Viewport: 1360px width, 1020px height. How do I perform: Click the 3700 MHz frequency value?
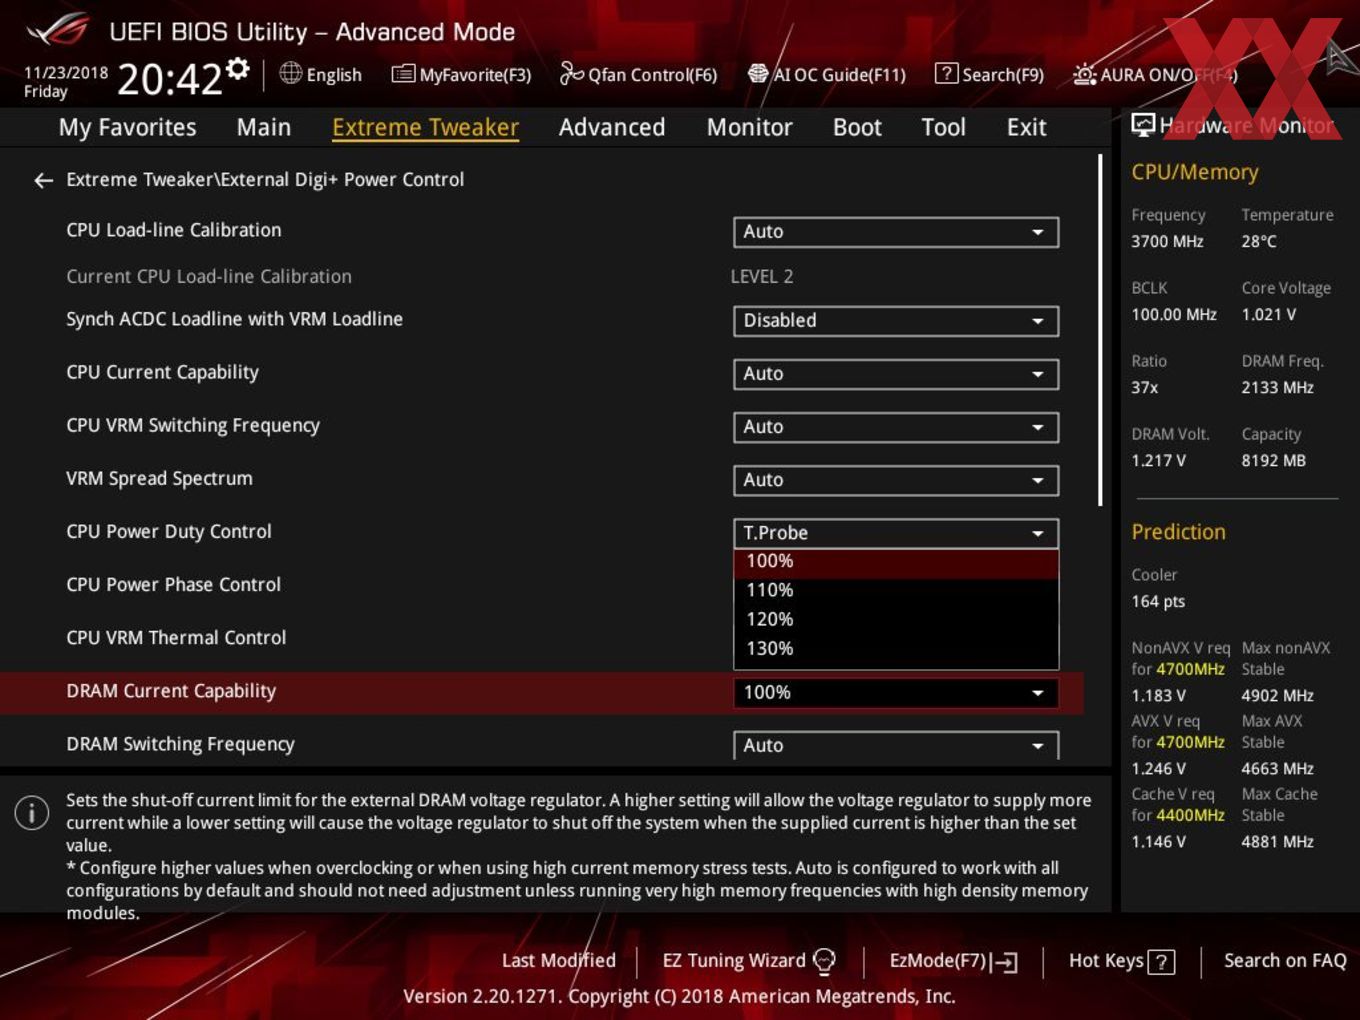[1167, 242]
